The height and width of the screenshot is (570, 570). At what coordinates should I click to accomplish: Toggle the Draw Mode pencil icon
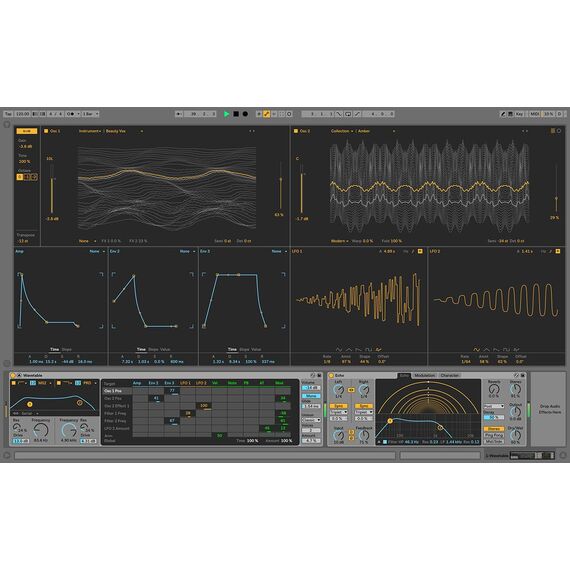pos(503,114)
